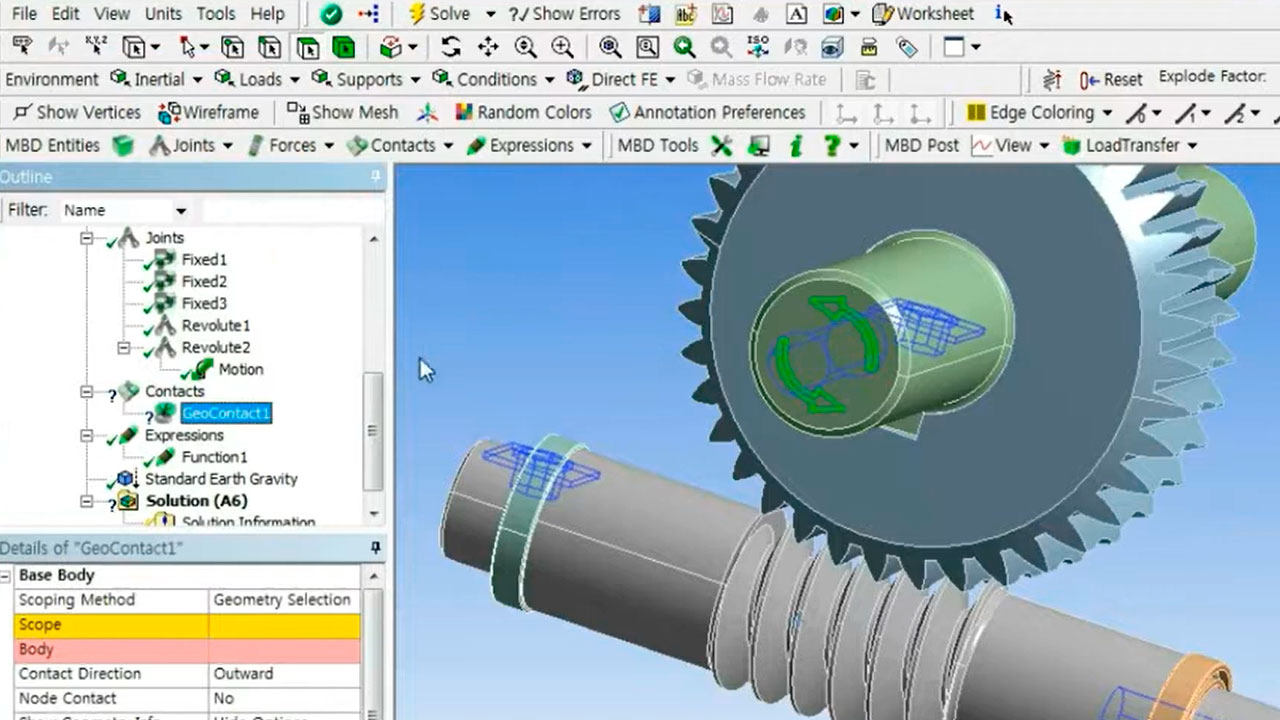
Task: Click the tag annotation icon
Action: pyautogui.click(x=907, y=47)
